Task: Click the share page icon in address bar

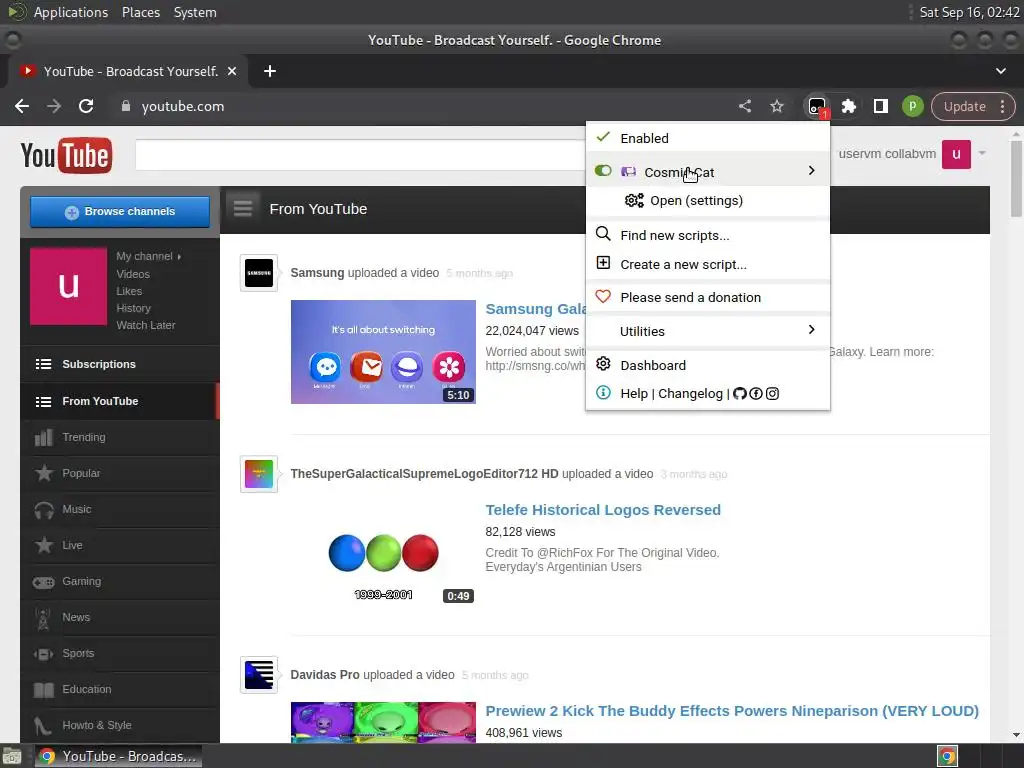Action: pyautogui.click(x=744, y=106)
